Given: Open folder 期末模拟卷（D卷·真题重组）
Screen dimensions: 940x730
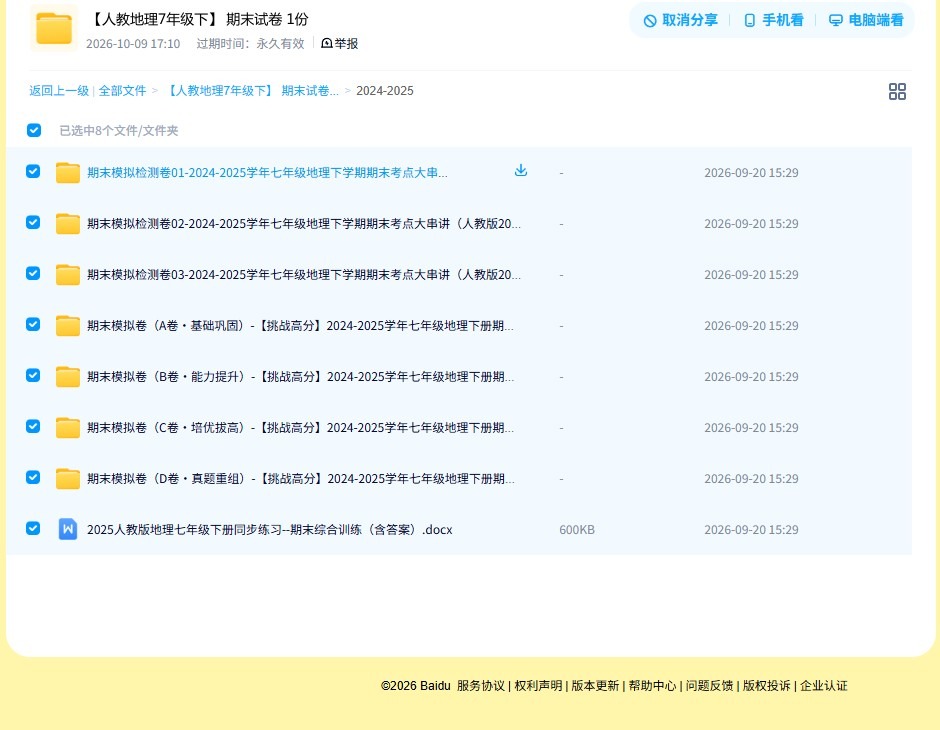Looking at the screenshot, I should (x=300, y=478).
